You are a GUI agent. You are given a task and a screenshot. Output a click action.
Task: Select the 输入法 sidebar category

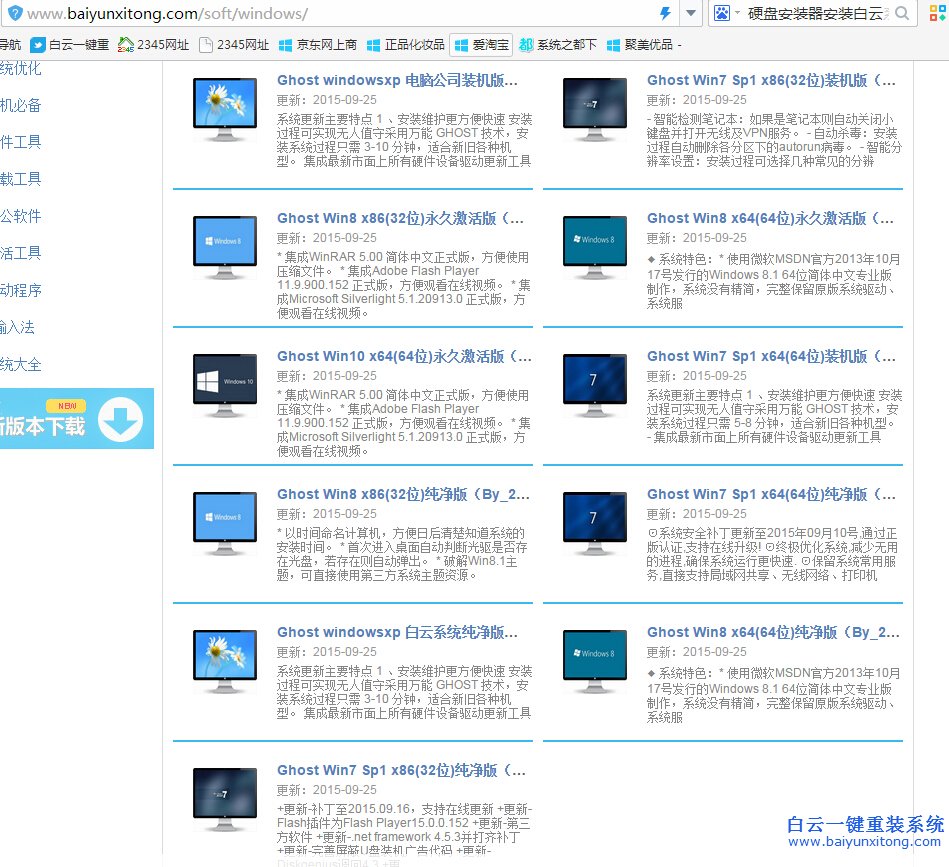point(18,327)
